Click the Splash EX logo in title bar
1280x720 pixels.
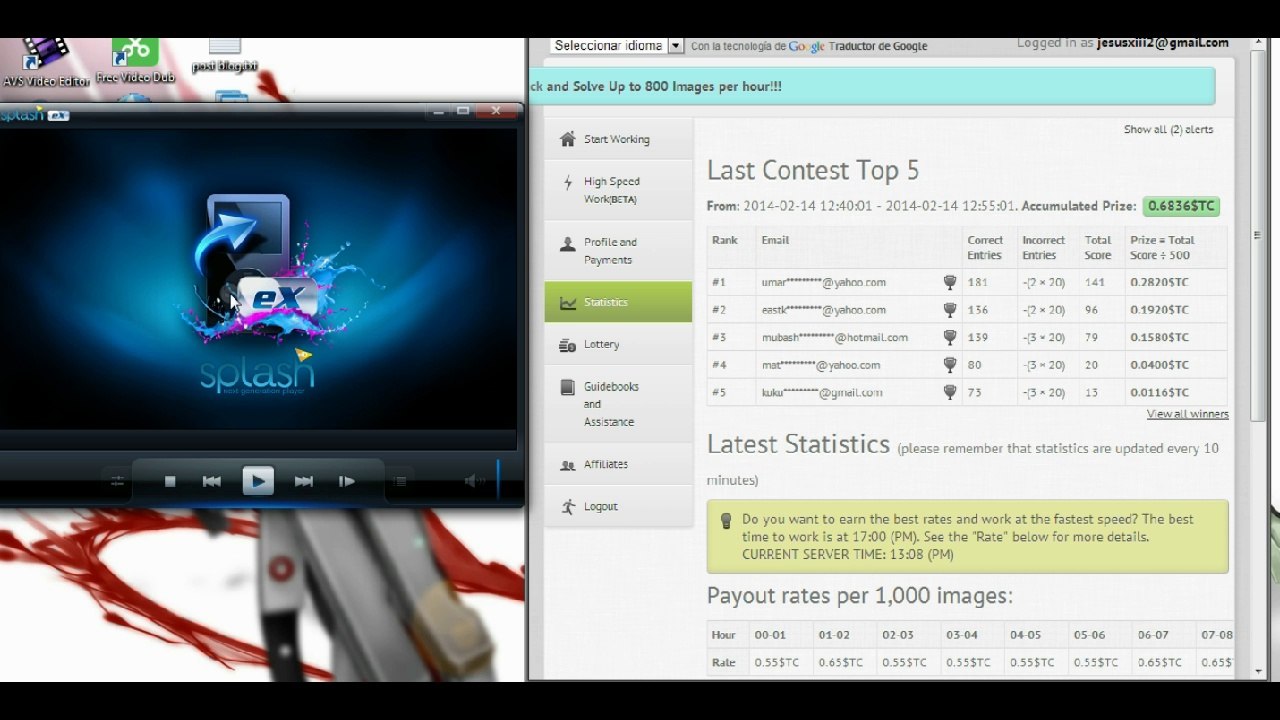point(35,115)
